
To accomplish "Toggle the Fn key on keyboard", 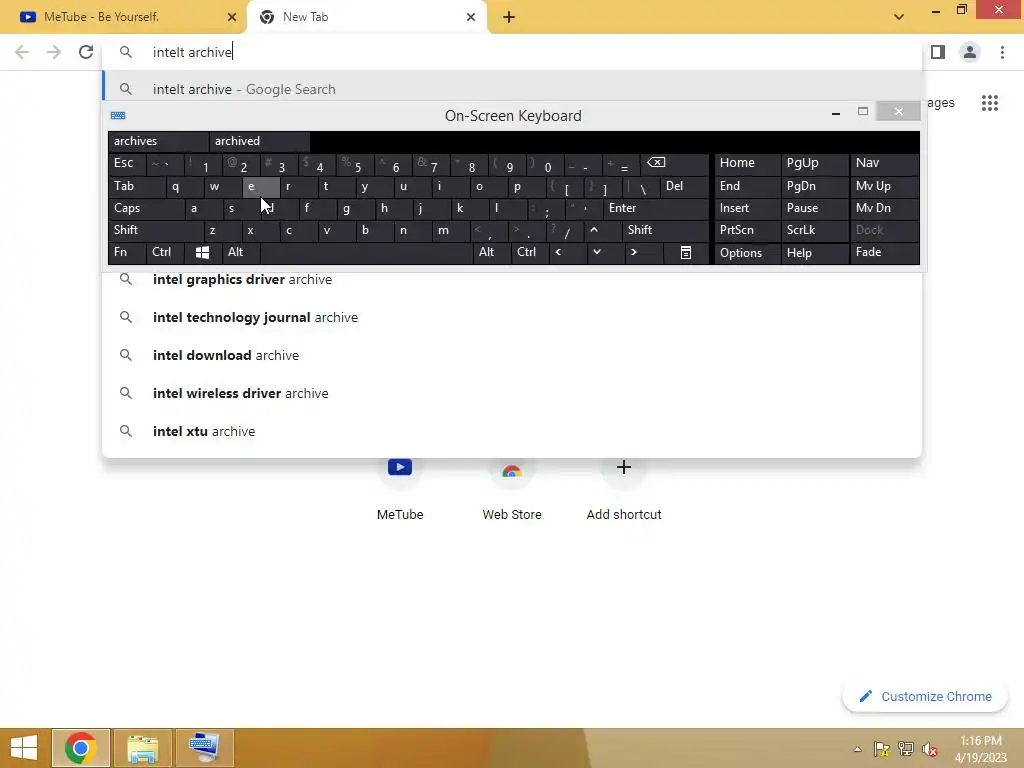I will click(x=127, y=253).
